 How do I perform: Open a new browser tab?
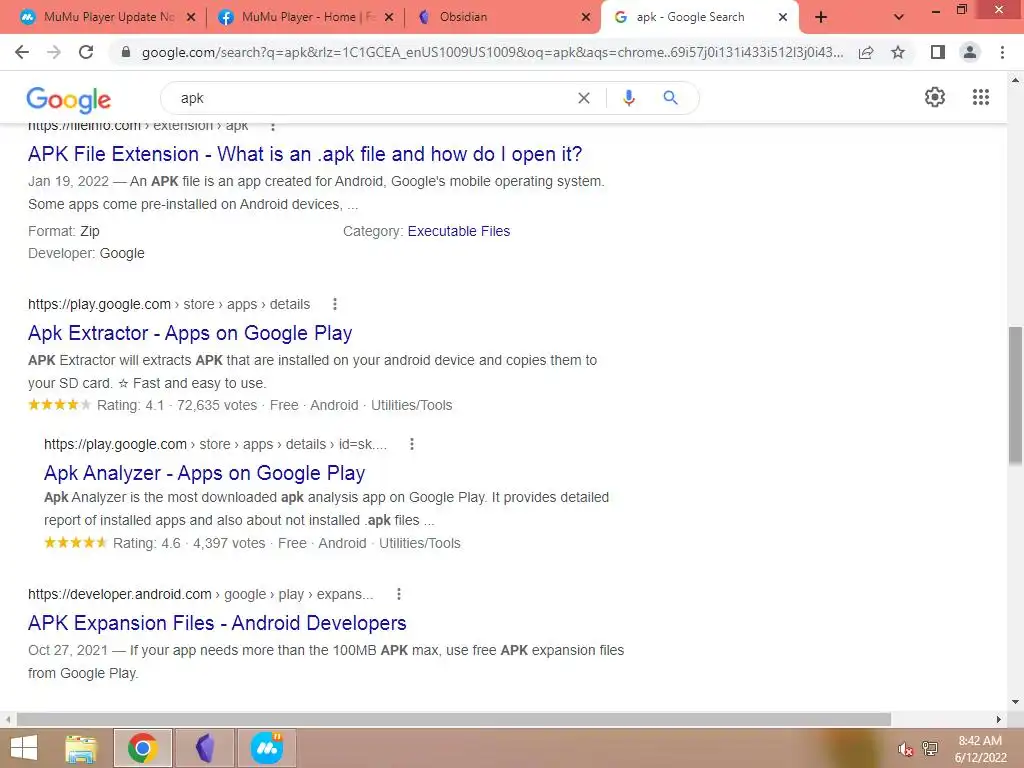click(x=821, y=18)
